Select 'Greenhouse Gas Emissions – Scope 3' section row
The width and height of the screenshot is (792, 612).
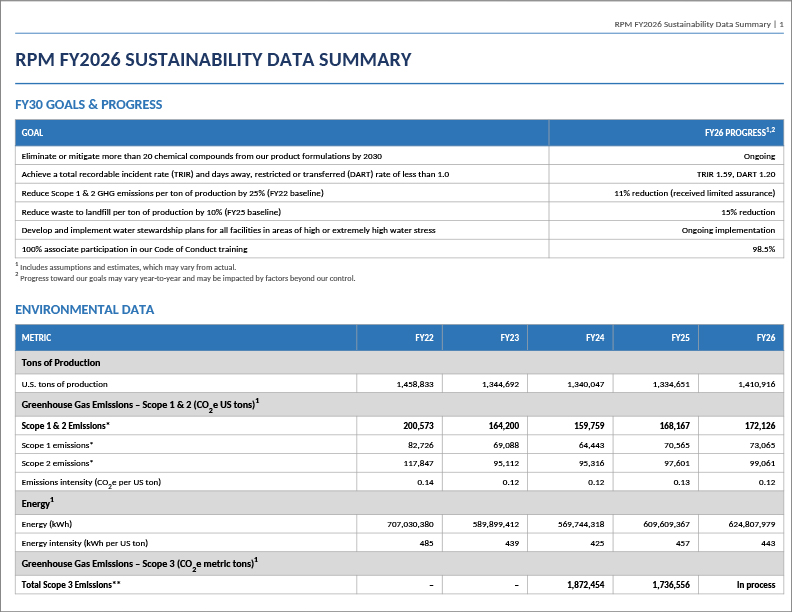[399, 564]
